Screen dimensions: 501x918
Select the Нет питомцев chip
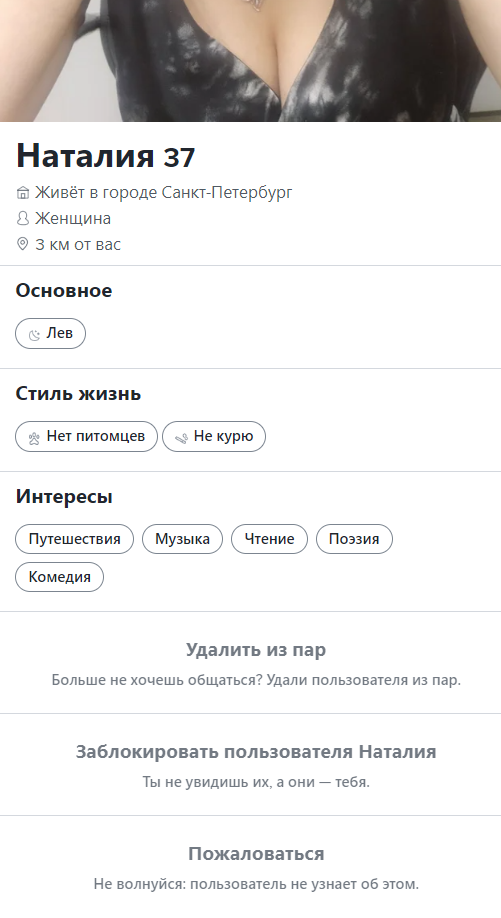pos(87,437)
